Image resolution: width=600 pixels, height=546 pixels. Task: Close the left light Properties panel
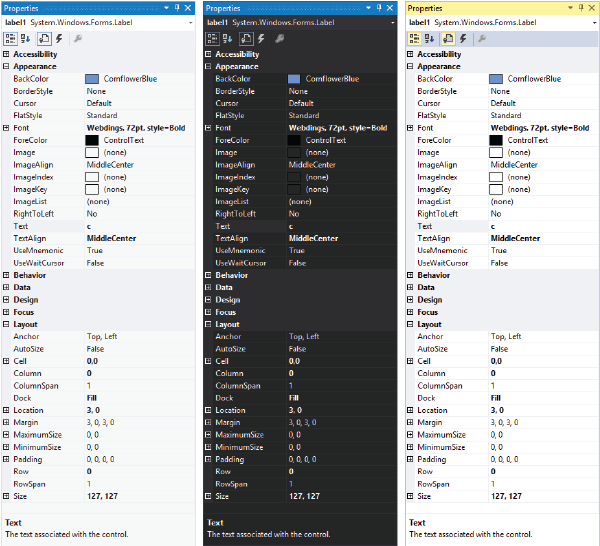click(x=188, y=8)
